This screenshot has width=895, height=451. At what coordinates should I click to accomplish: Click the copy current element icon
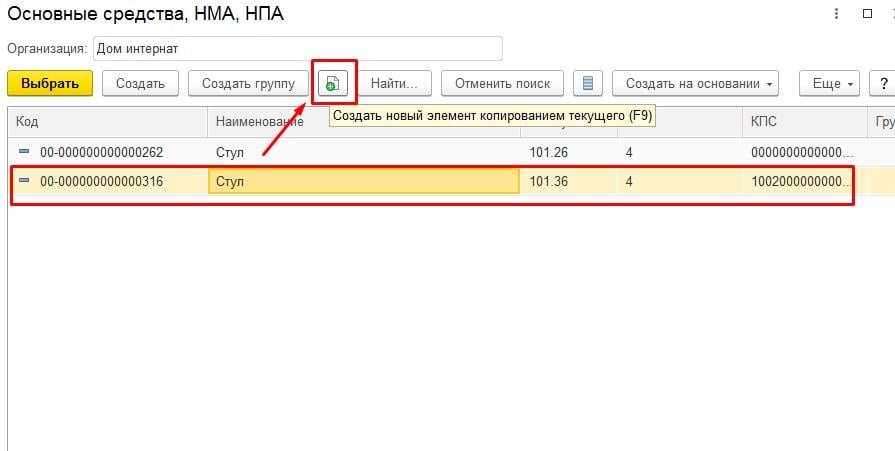(332, 84)
